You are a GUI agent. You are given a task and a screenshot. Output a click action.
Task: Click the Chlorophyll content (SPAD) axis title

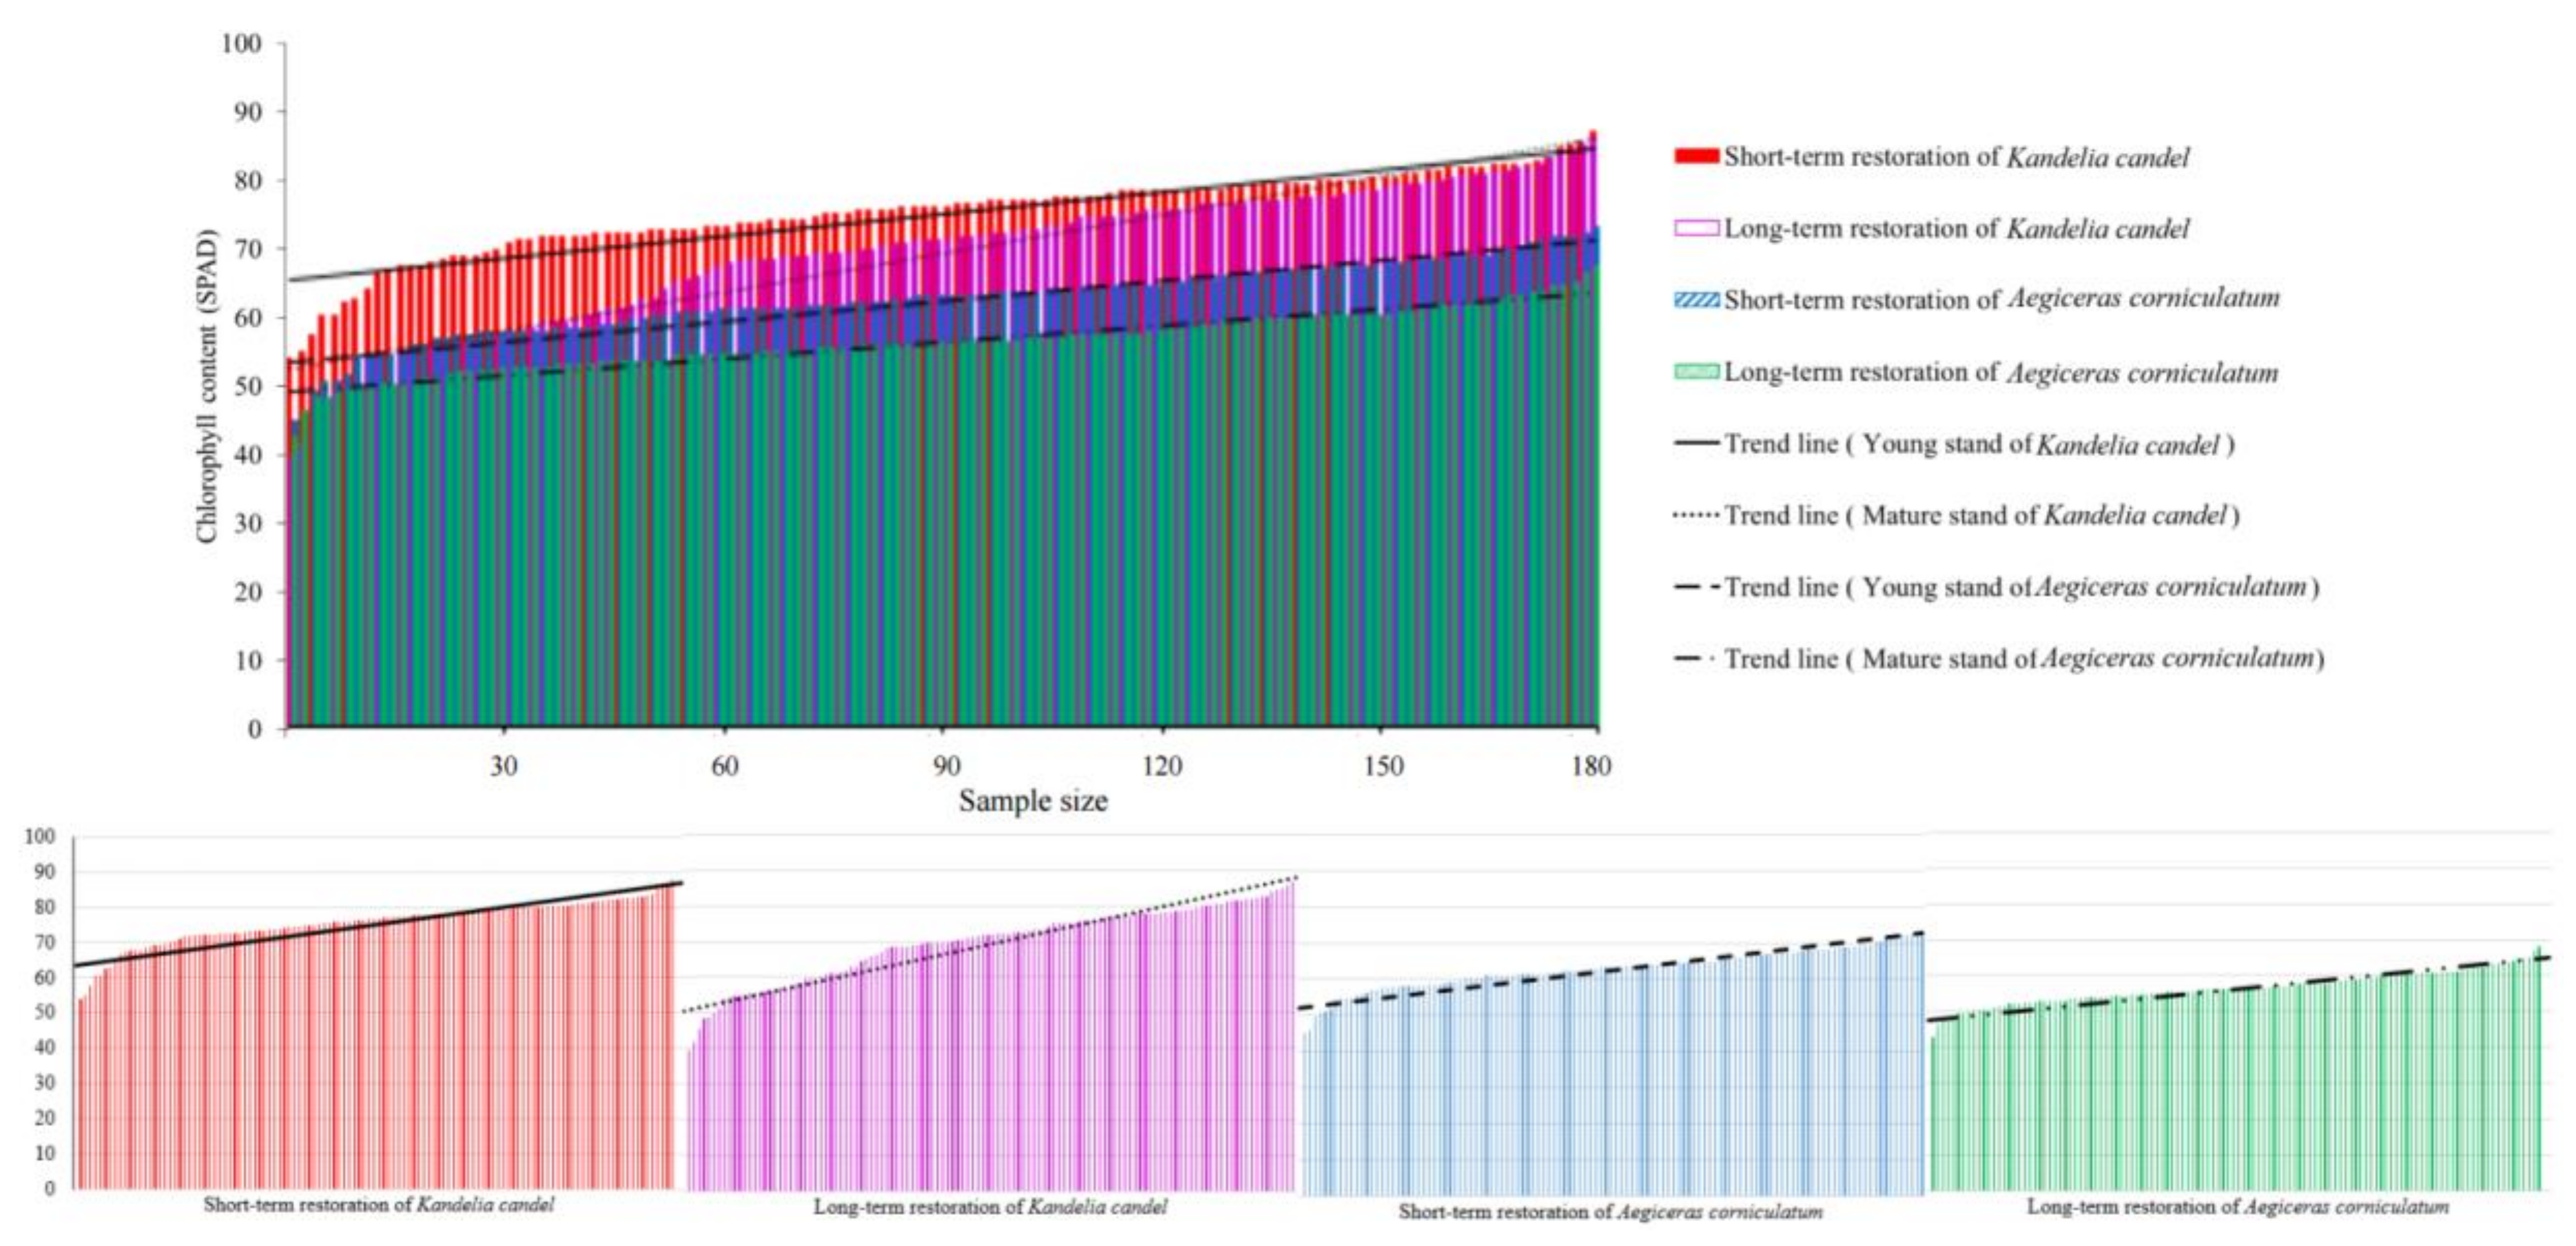207,386
